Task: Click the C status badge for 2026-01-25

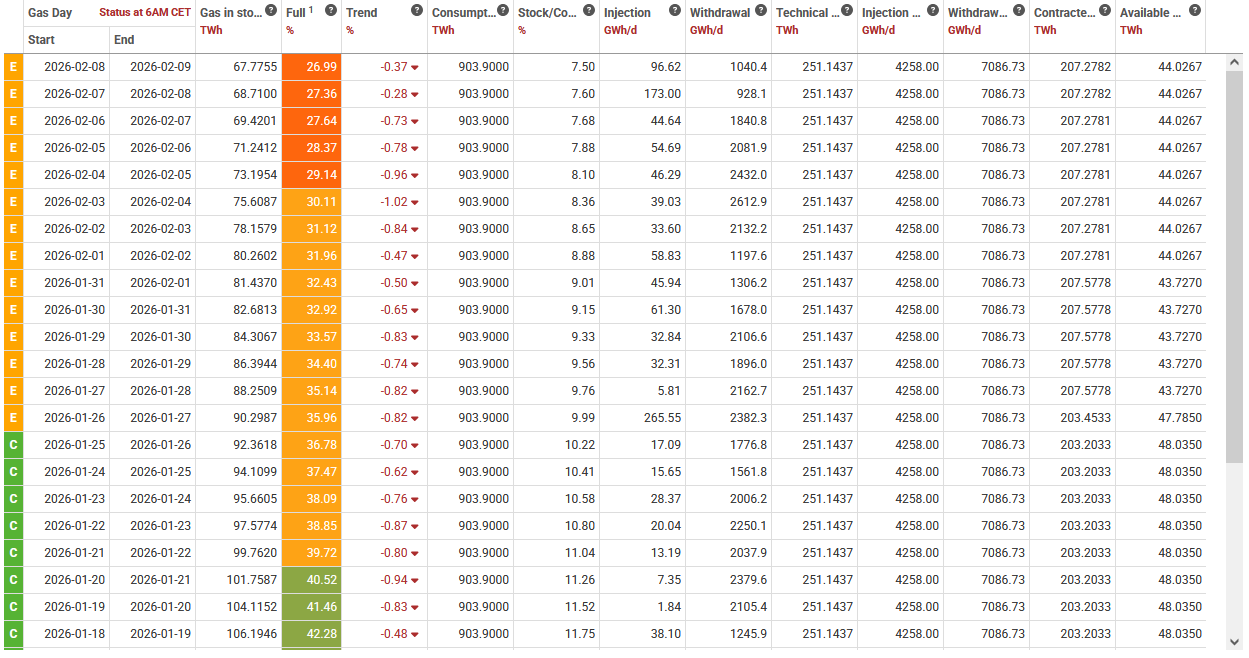Action: click(13, 445)
